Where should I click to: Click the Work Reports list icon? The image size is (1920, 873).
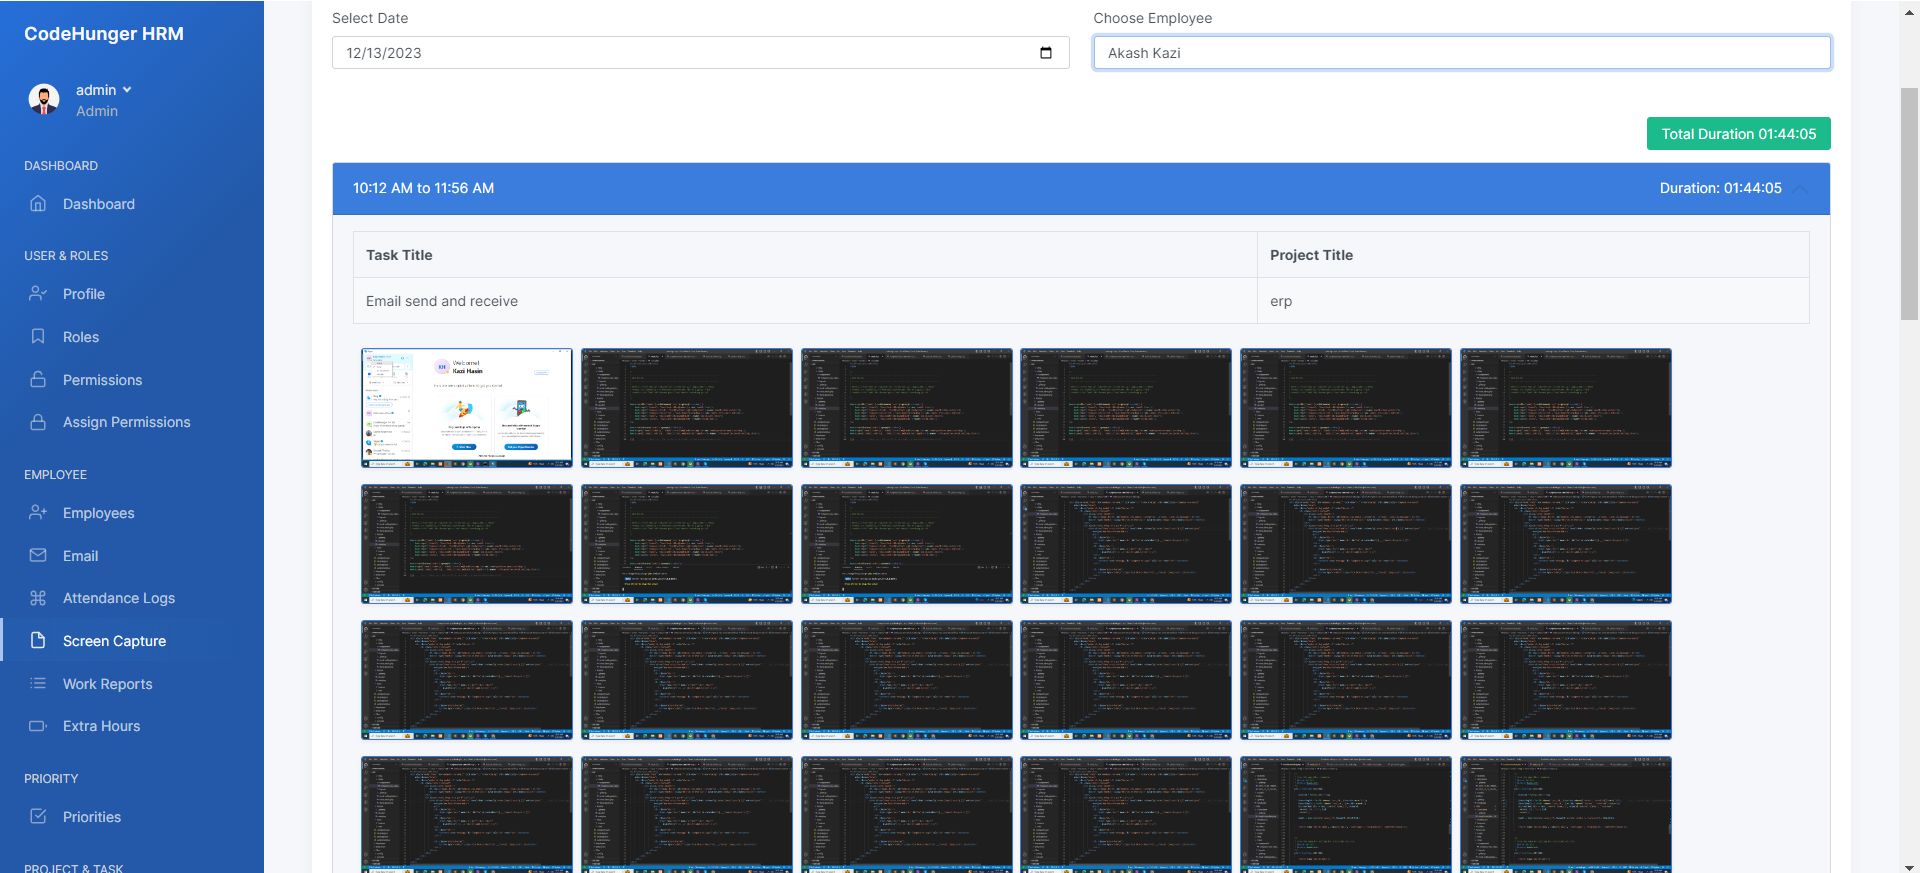point(38,684)
